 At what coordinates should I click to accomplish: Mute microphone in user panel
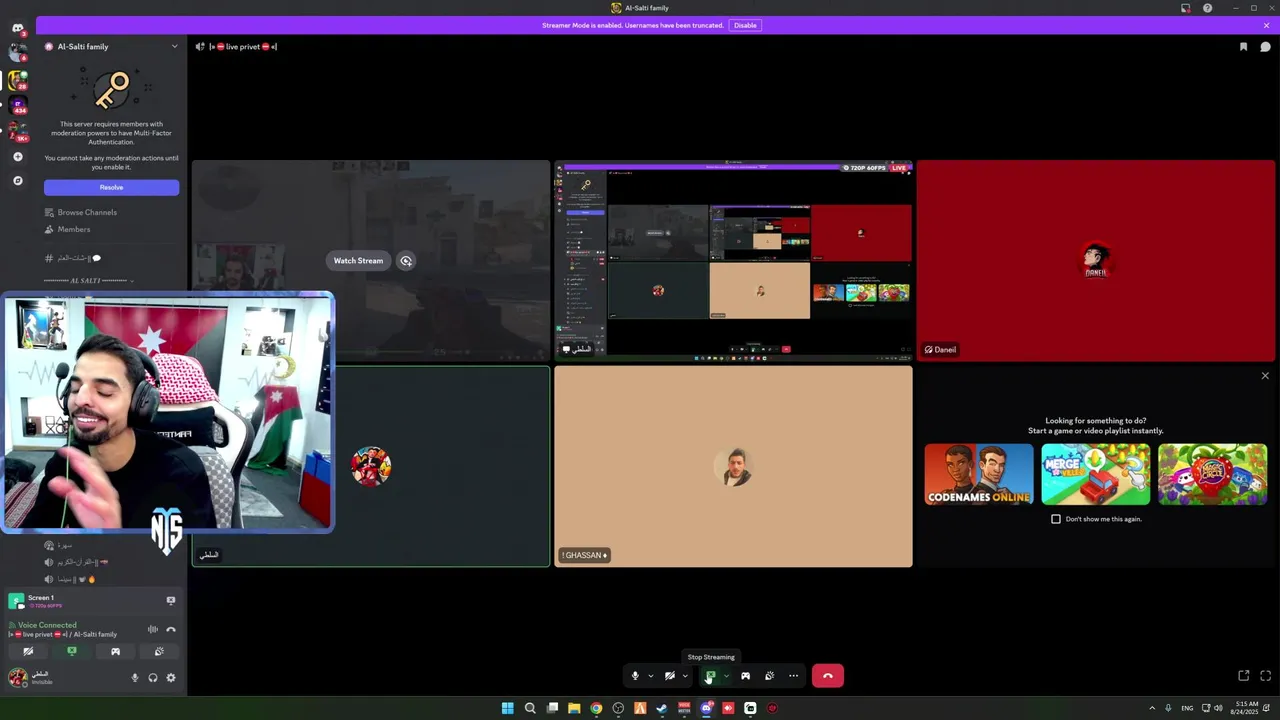pyautogui.click(x=134, y=678)
